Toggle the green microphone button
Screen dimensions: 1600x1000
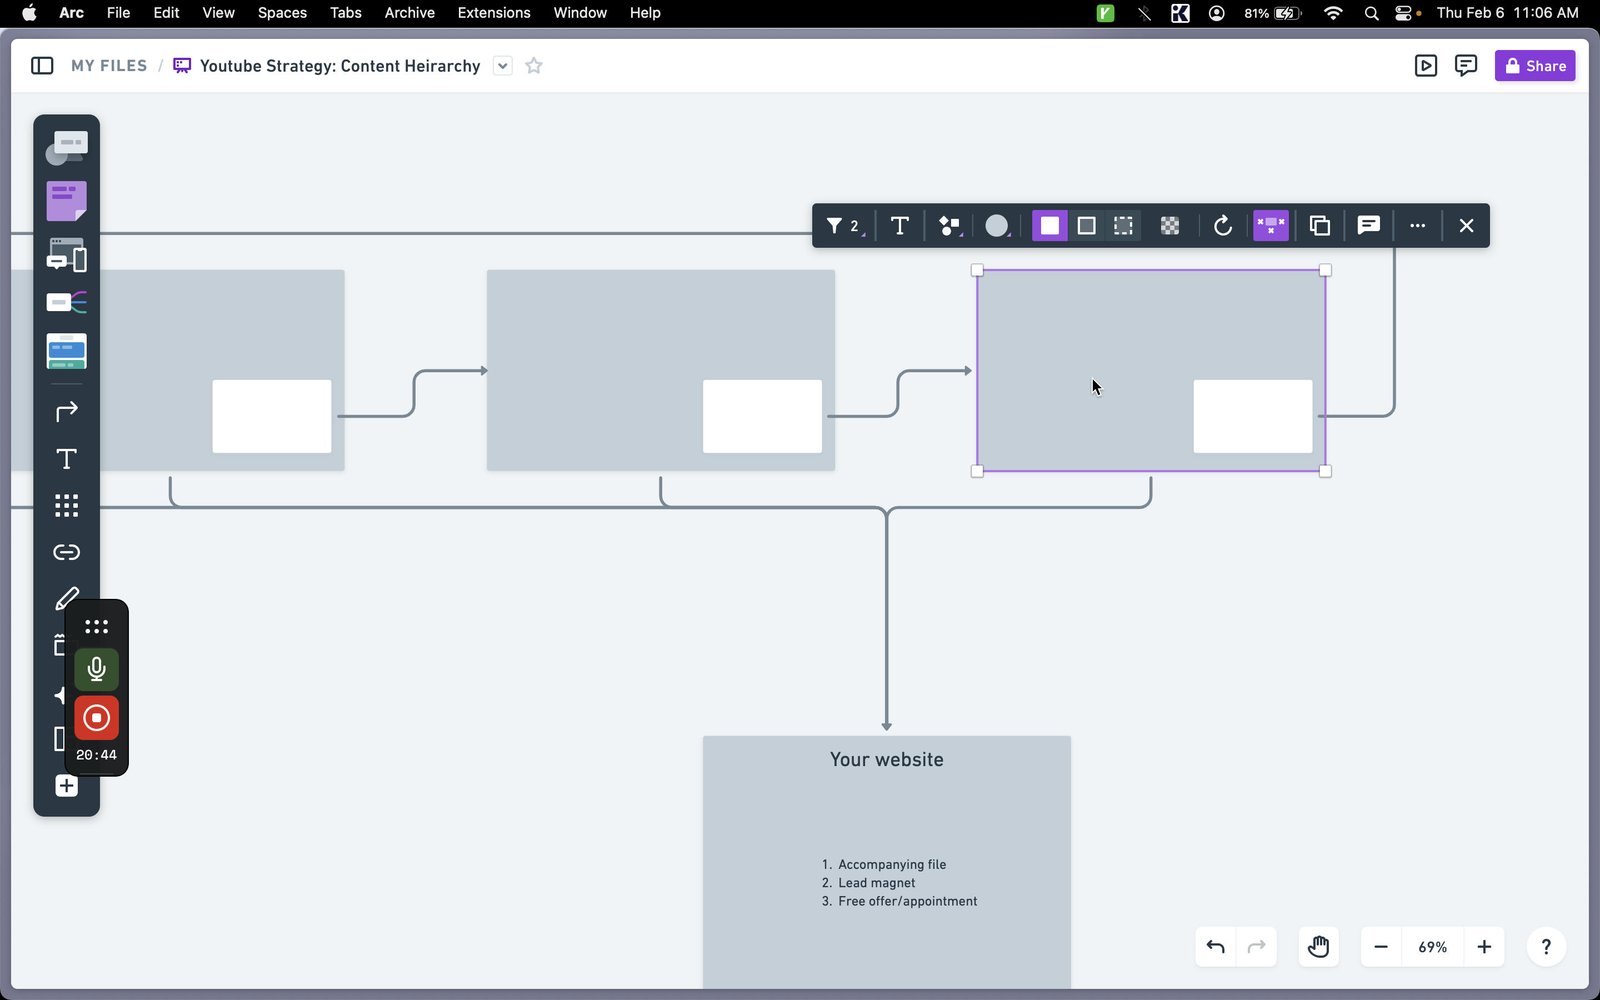[x=96, y=669]
